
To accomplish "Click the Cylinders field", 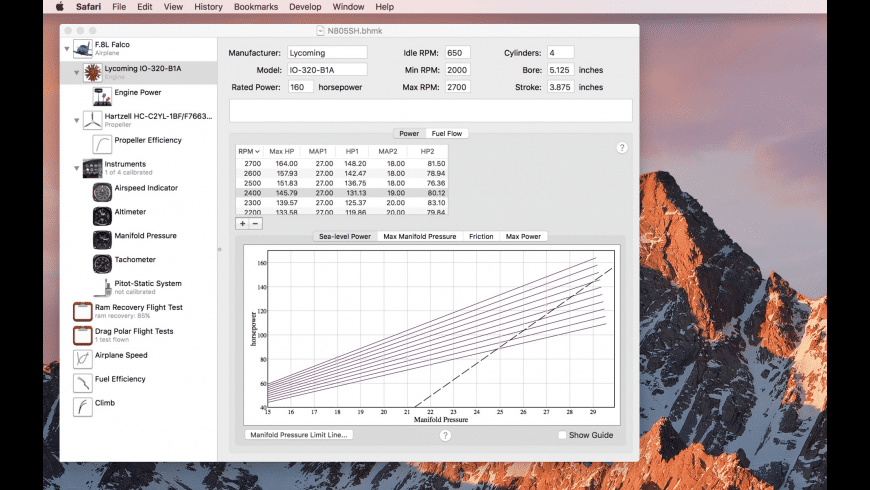I will 560,53.
